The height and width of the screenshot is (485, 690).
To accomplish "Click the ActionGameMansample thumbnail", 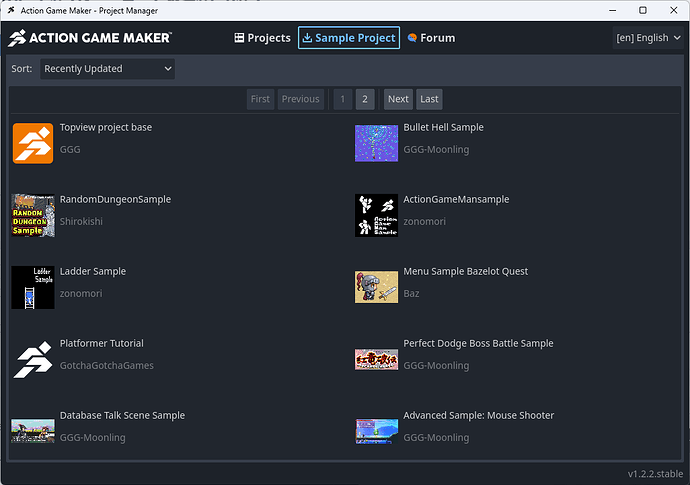I will pyautogui.click(x=376, y=215).
